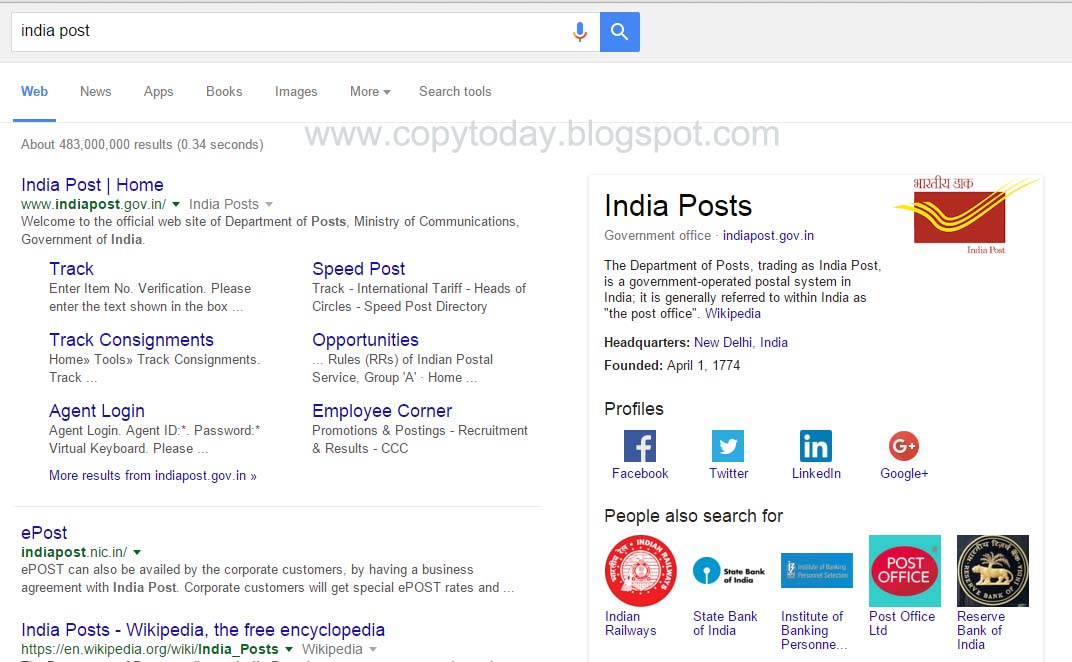Click the Wikipedia link in the description
This screenshot has height=662, width=1072.
(x=732, y=314)
